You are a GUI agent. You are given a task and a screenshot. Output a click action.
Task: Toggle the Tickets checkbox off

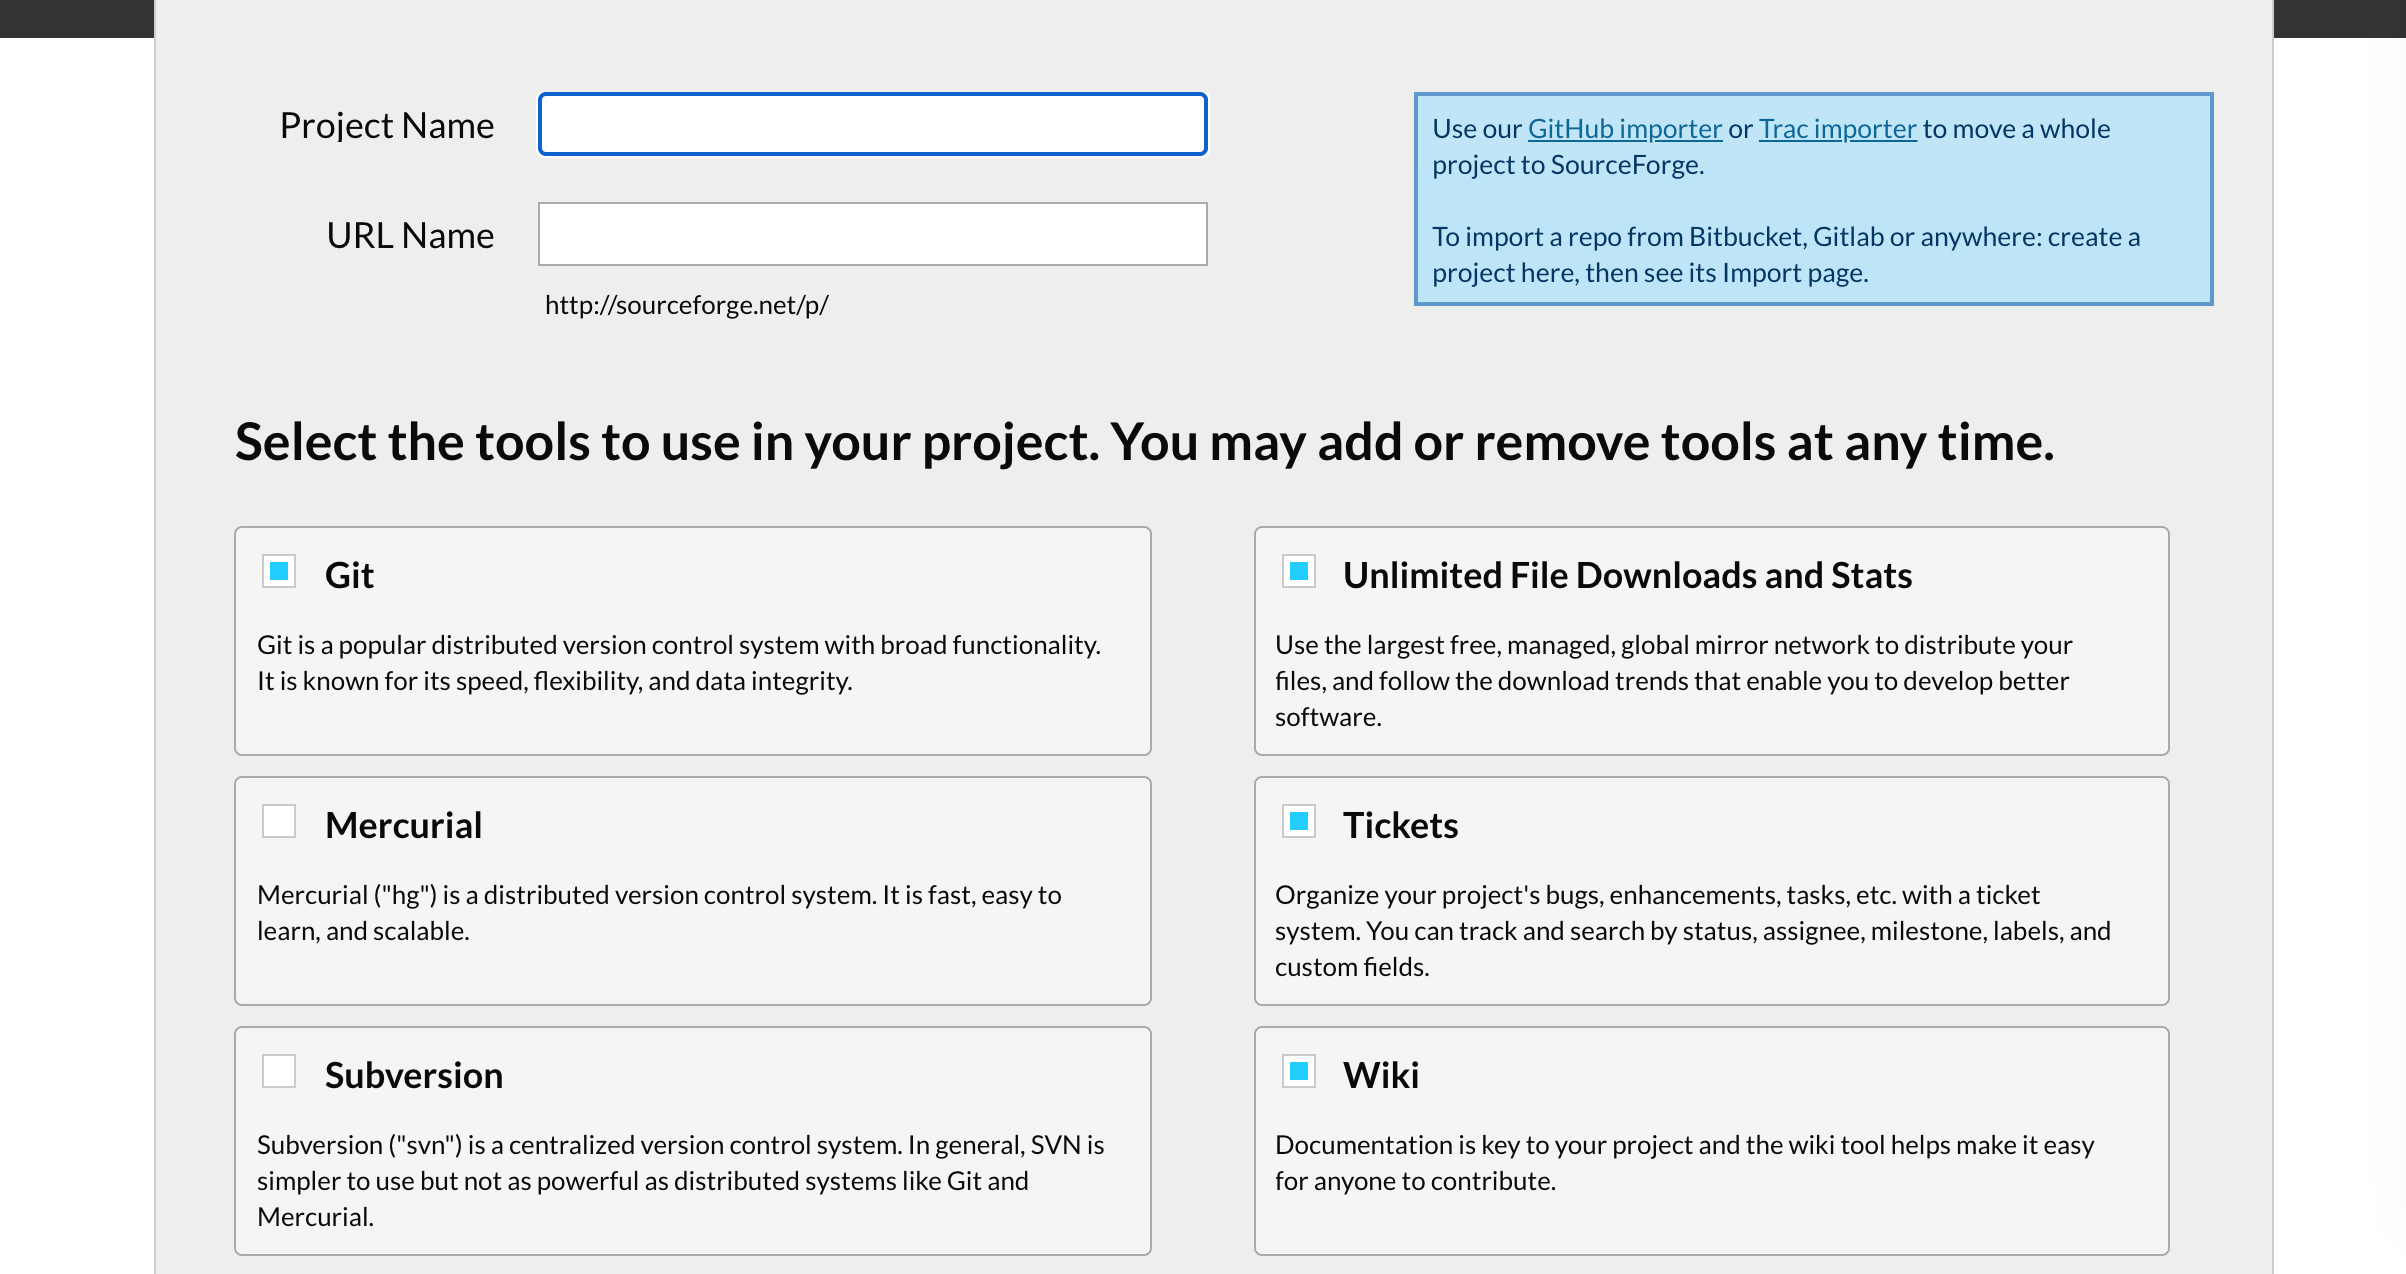(1299, 822)
